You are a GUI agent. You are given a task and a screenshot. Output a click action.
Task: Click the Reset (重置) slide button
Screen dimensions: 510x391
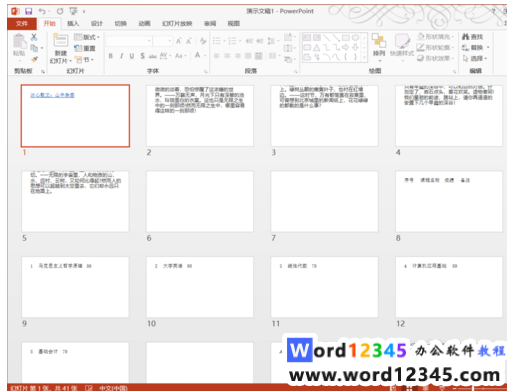pyautogui.click(x=85, y=48)
